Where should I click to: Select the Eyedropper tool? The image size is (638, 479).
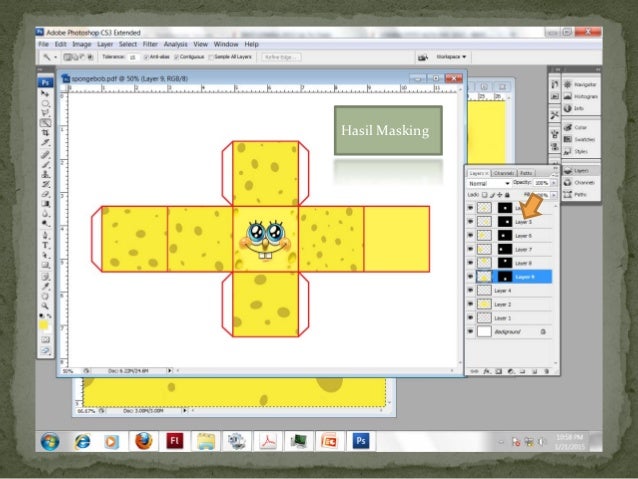coord(45,287)
